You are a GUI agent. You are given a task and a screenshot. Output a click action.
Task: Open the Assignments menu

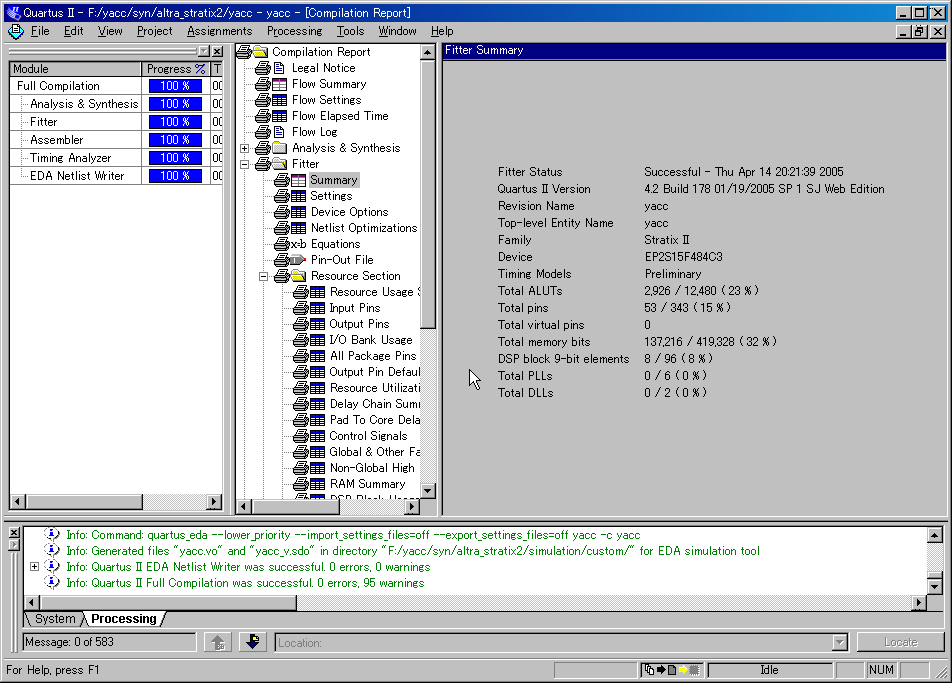coord(220,31)
